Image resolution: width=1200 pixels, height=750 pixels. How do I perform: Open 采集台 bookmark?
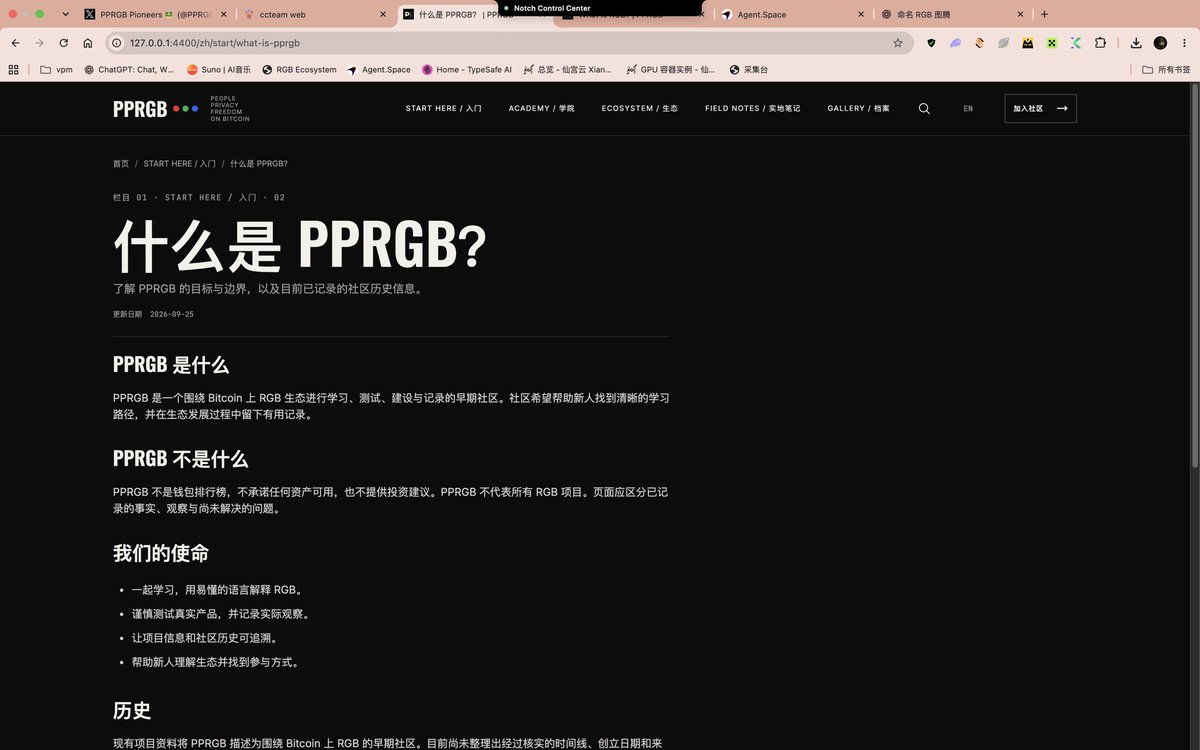point(747,70)
